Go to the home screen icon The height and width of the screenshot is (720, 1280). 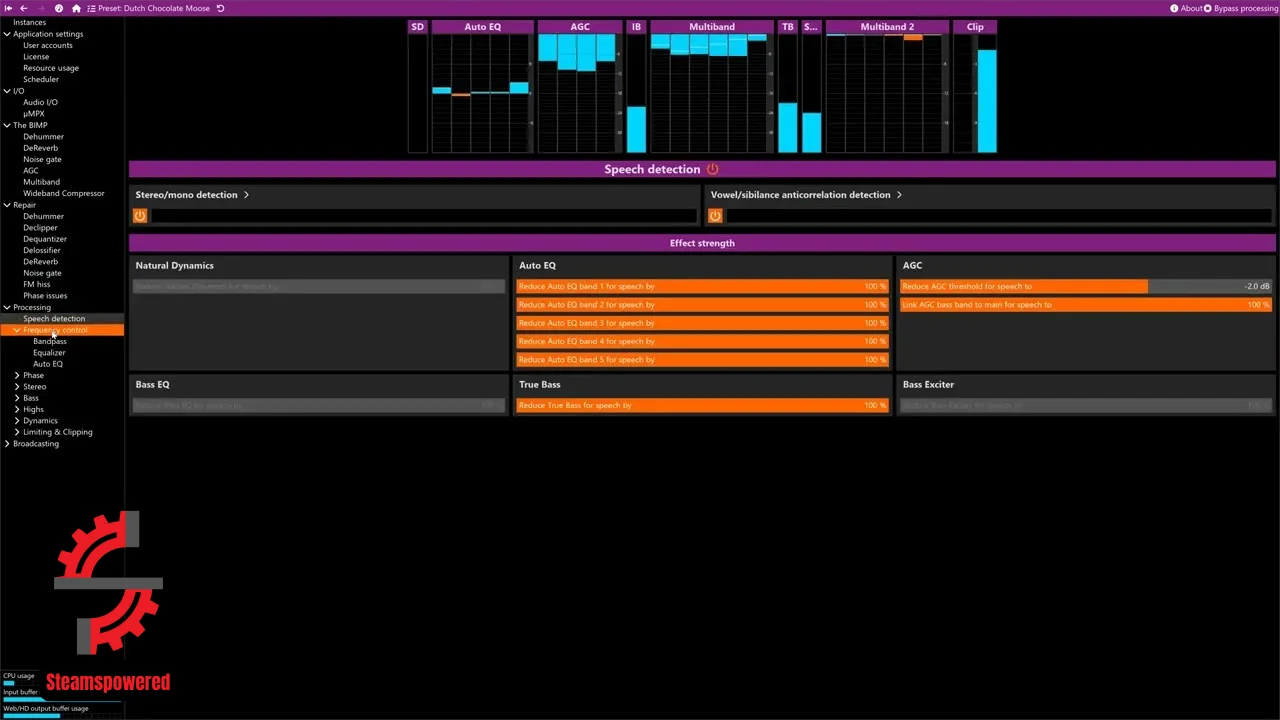click(76, 8)
